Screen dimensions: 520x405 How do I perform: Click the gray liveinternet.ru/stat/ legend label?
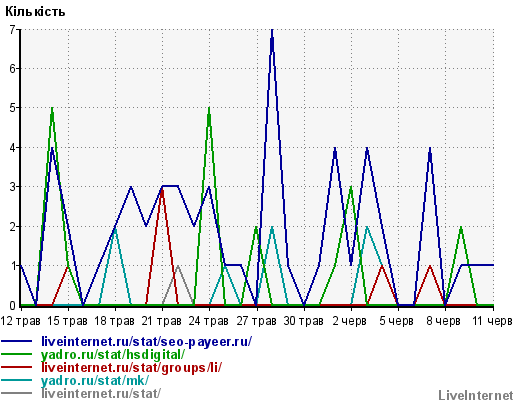(x=101, y=393)
